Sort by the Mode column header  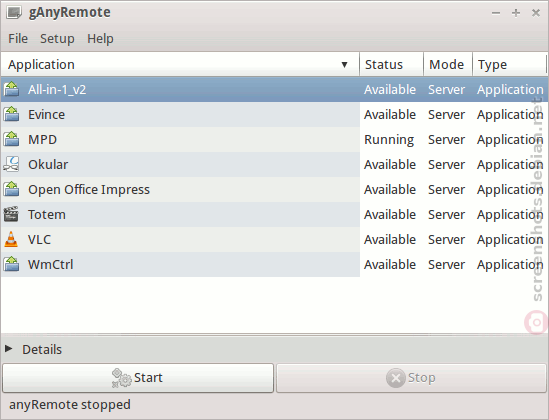click(448, 64)
